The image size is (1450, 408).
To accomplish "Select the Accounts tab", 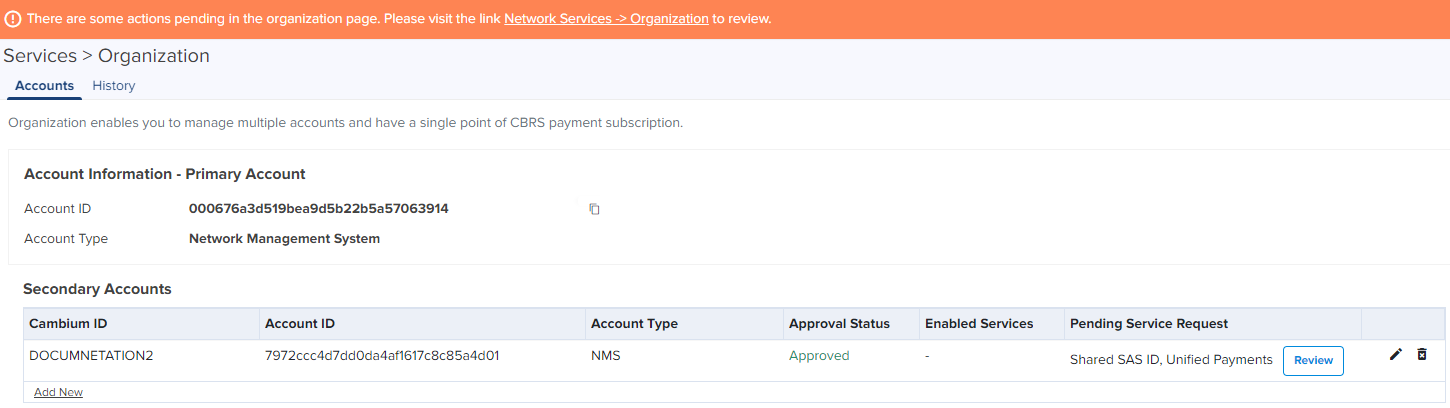I will pyautogui.click(x=44, y=86).
